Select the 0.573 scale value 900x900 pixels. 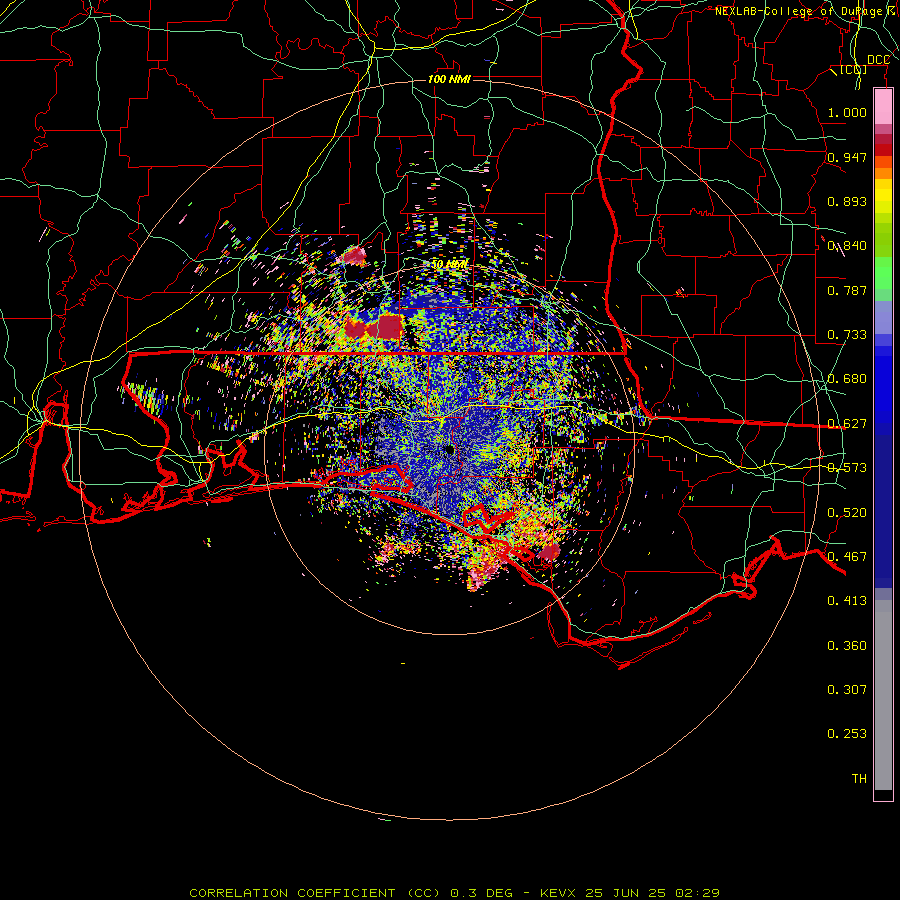[847, 468]
